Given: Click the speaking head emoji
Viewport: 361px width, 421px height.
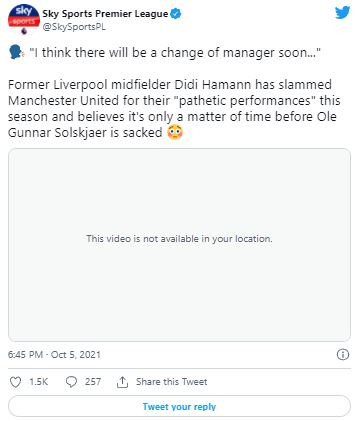Looking at the screenshot, I should point(16,53).
